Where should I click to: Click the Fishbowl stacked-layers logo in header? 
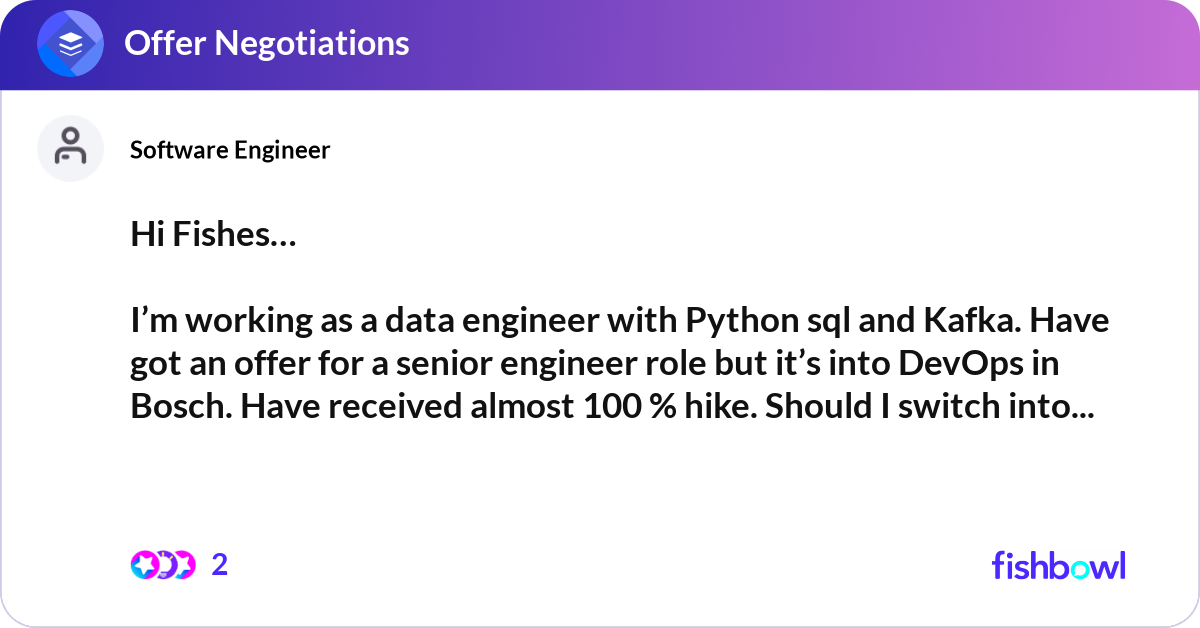[x=71, y=44]
